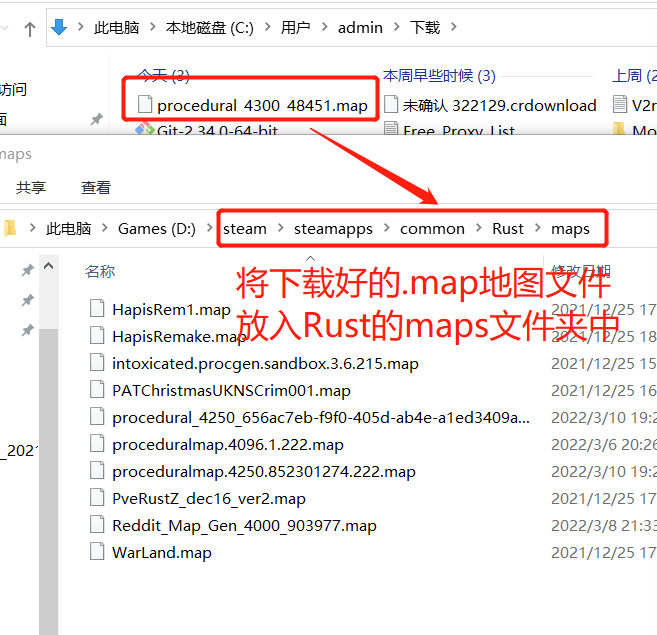This screenshot has width=657, height=635.
Task: Click steamapps breadcrumb segment
Action: pos(333,229)
